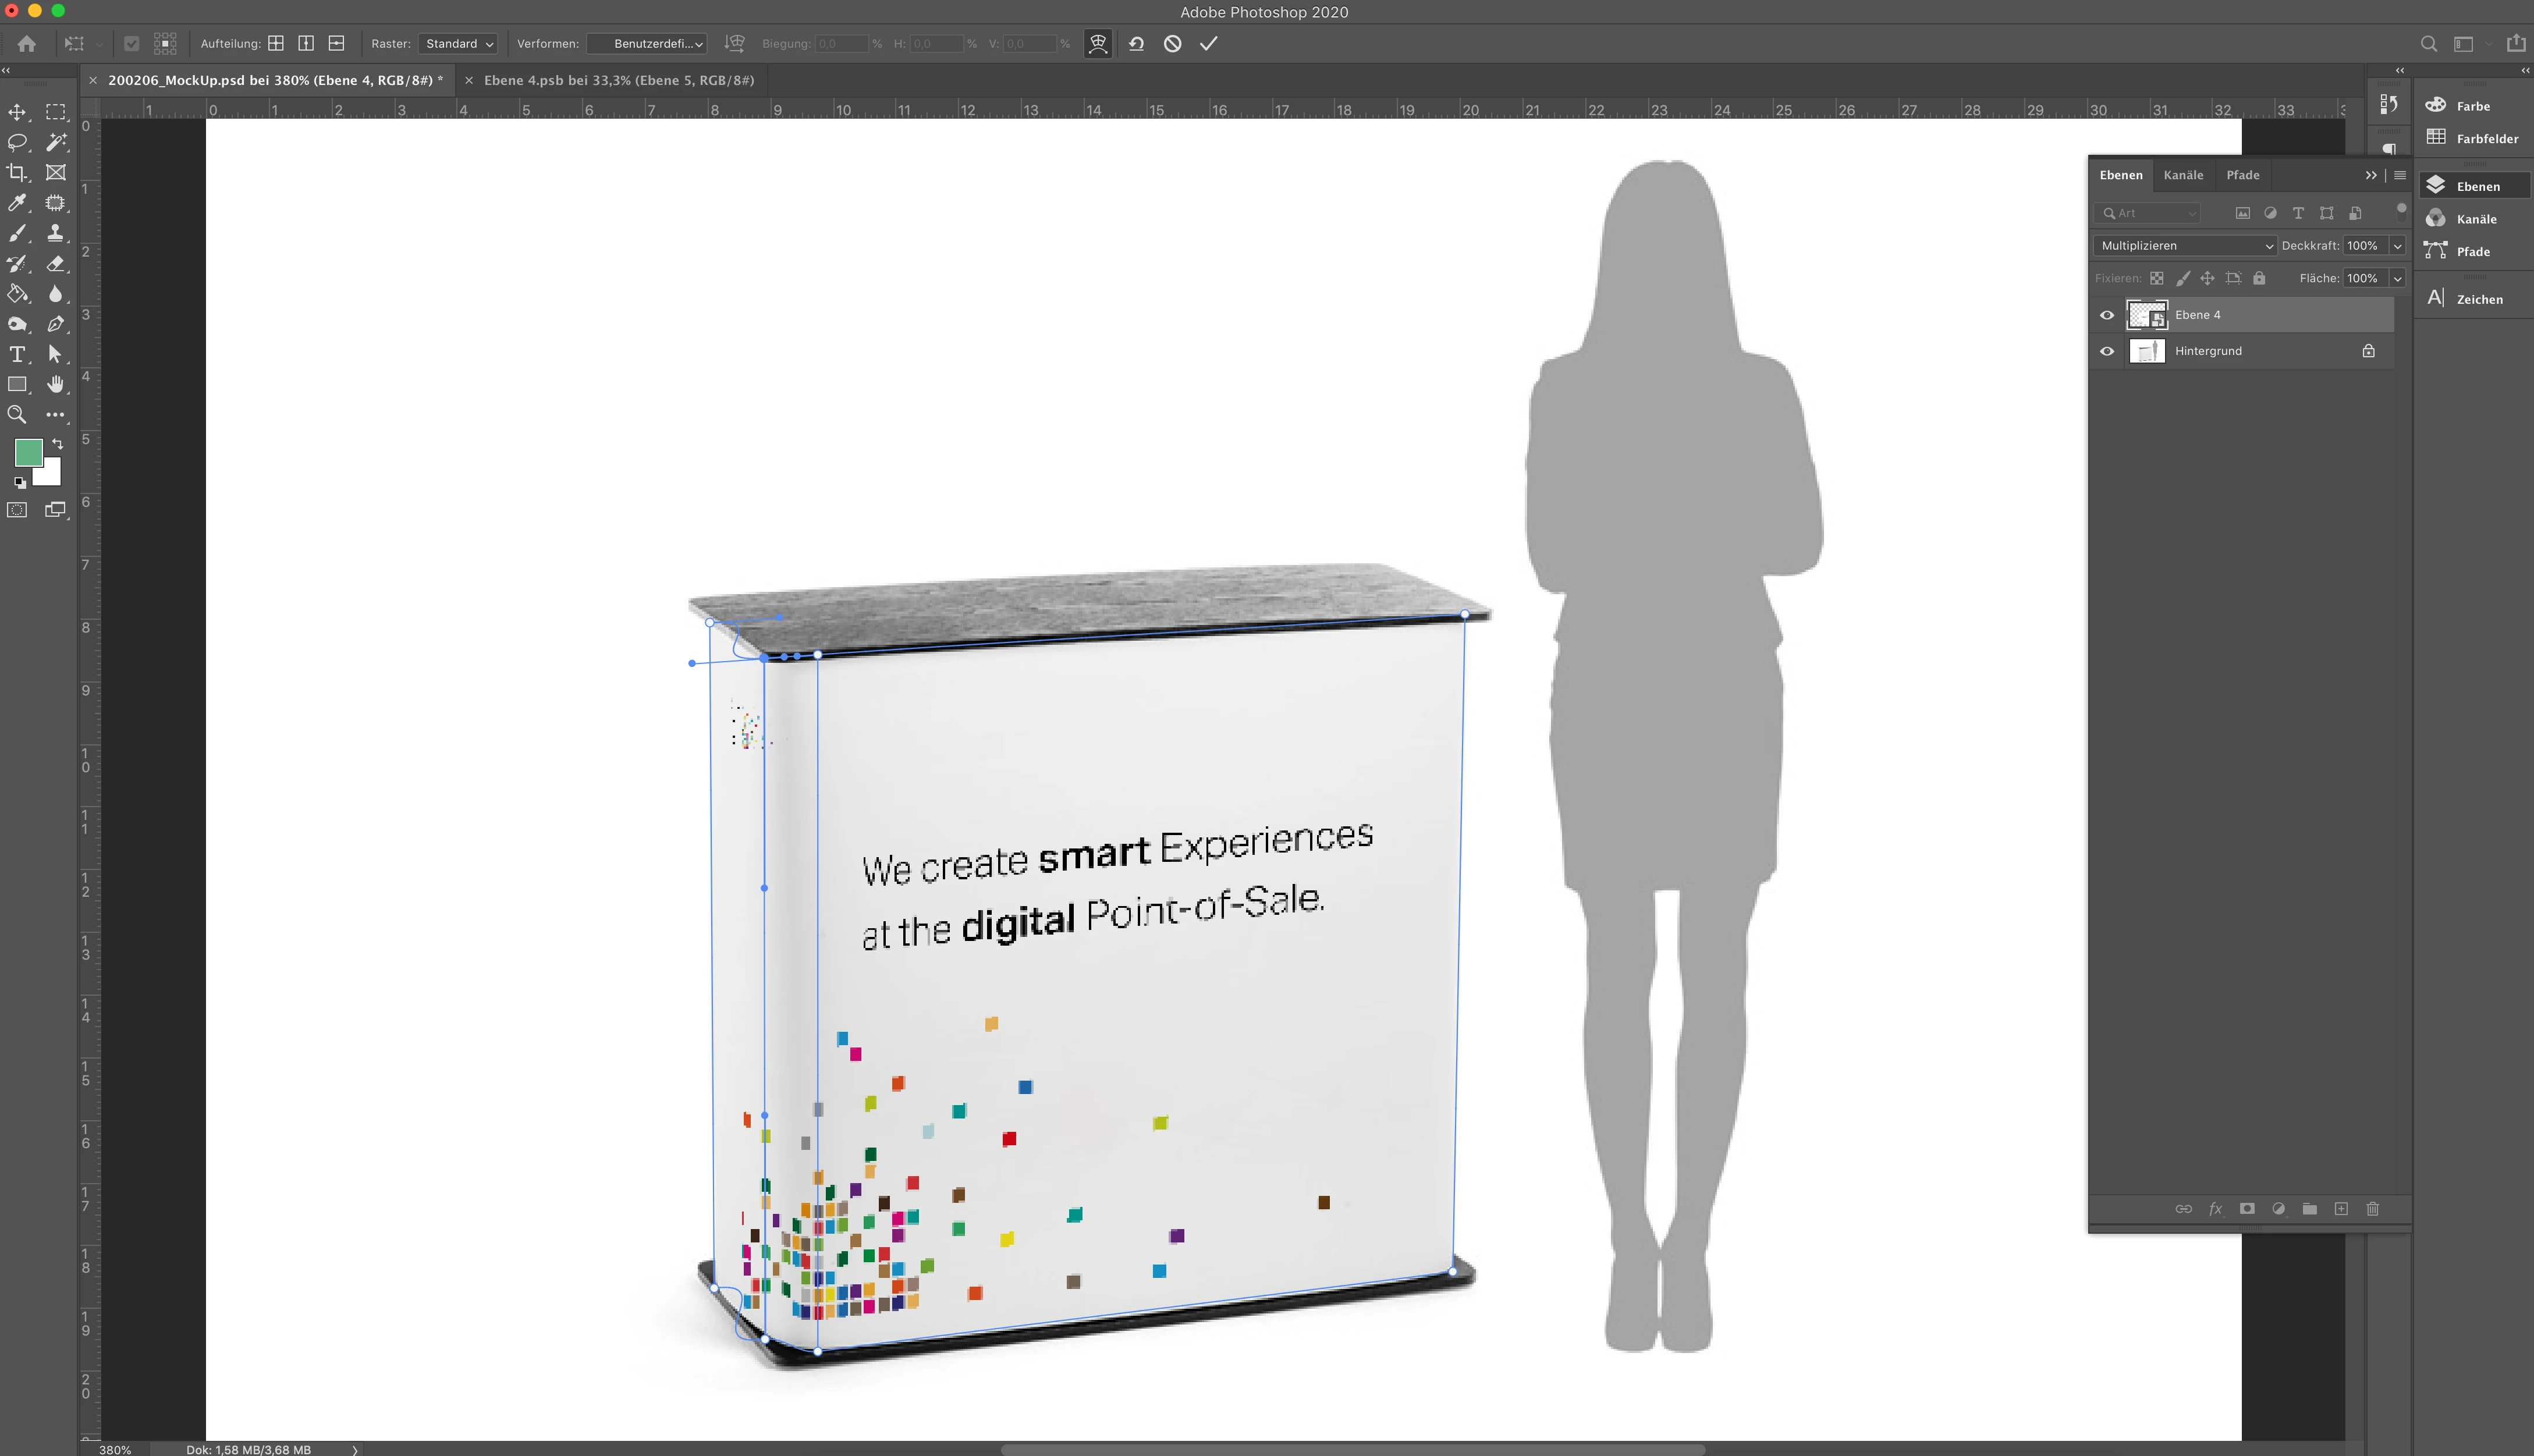2534x1456 pixels.
Task: Select the Crop tool
Action: tap(17, 172)
